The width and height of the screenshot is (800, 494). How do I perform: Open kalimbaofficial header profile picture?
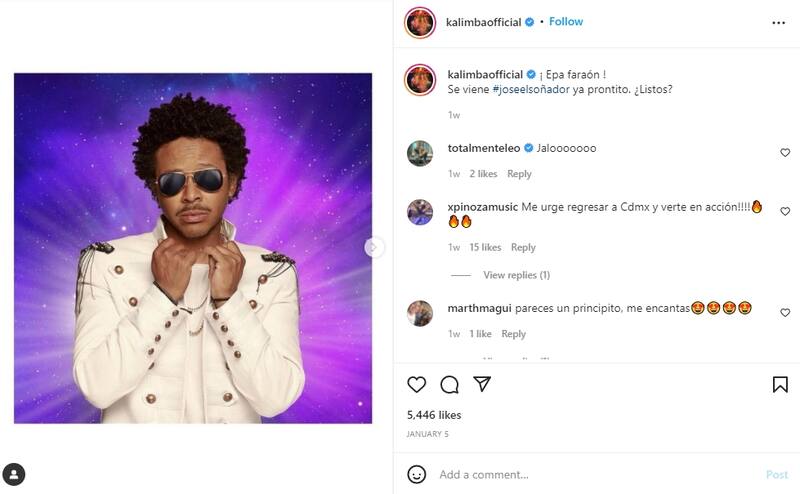click(420, 22)
